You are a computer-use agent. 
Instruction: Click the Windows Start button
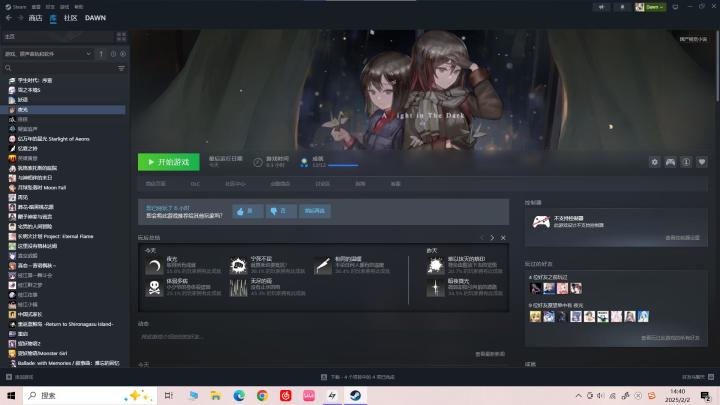click(11, 395)
